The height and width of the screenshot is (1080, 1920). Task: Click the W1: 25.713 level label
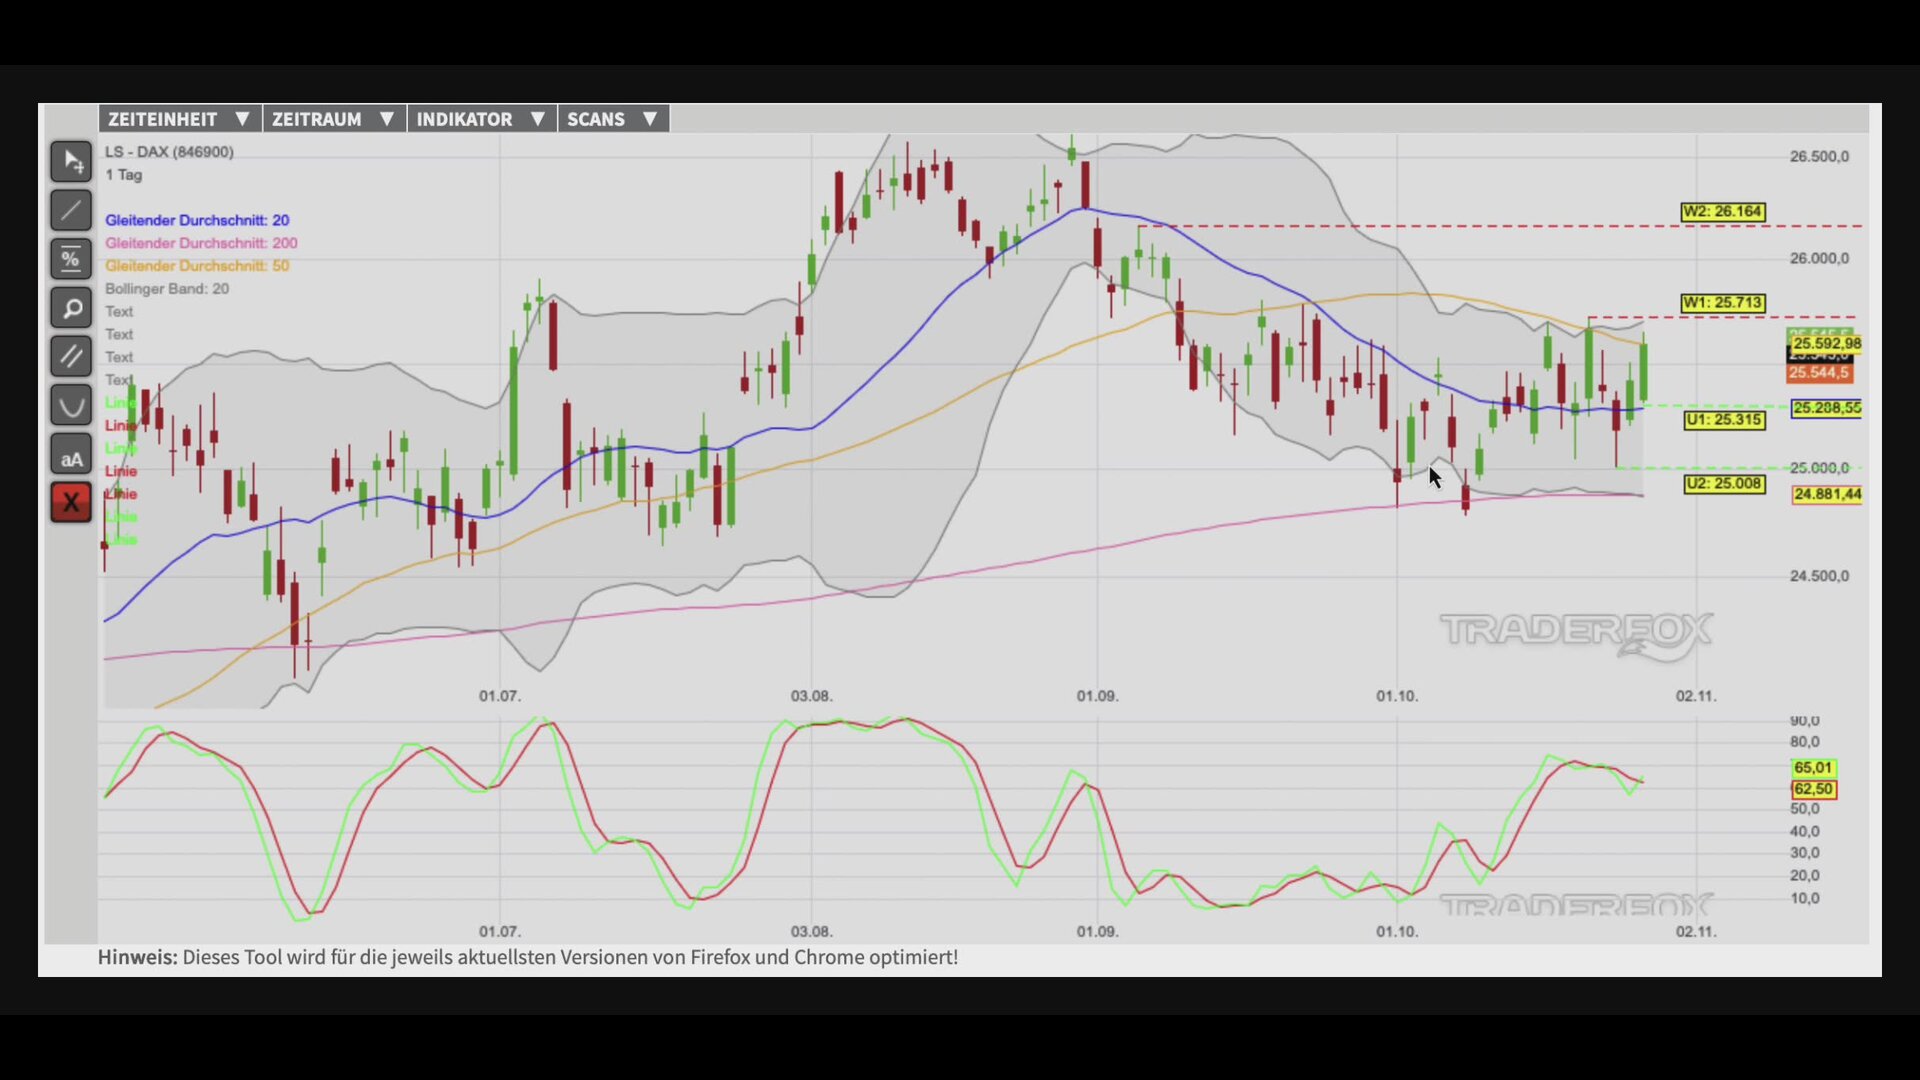tap(1723, 303)
